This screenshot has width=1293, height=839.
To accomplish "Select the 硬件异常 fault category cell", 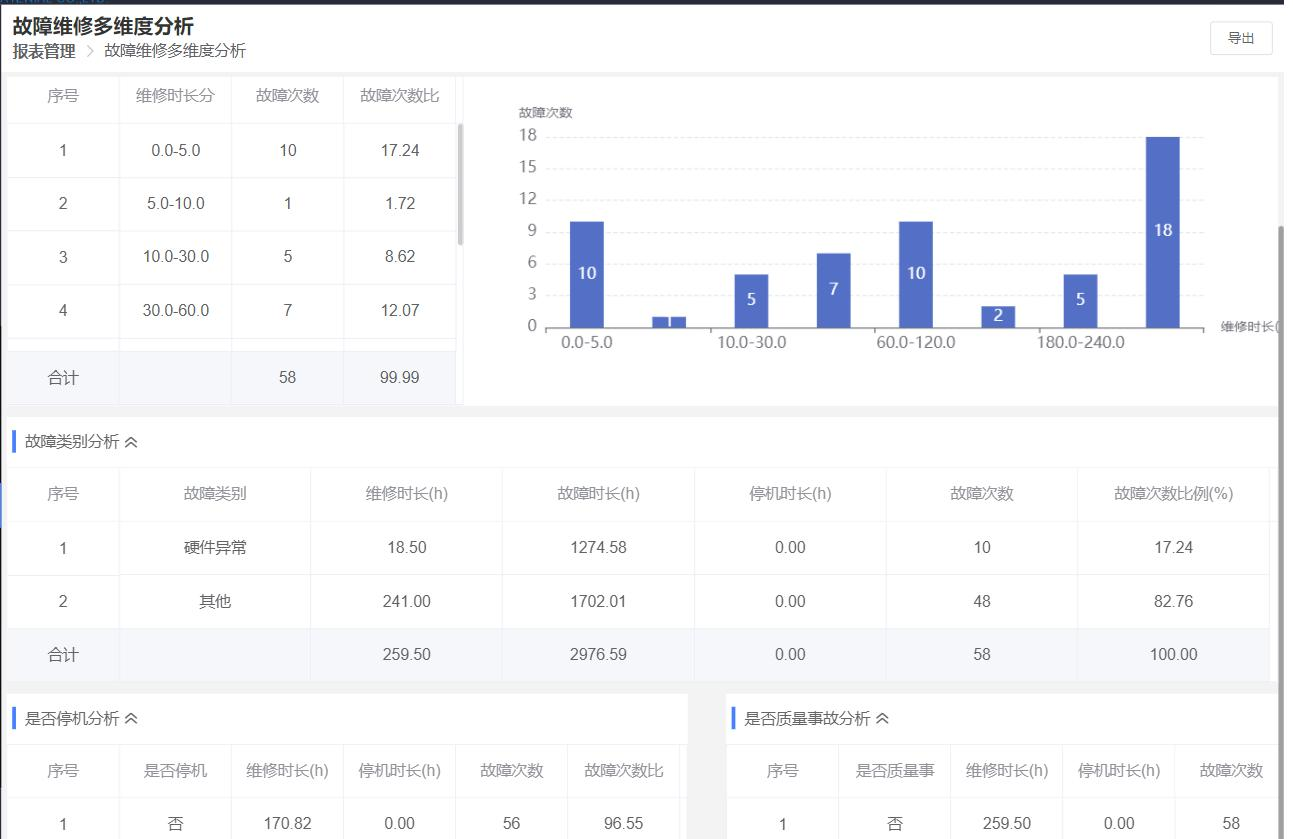I will click(215, 548).
